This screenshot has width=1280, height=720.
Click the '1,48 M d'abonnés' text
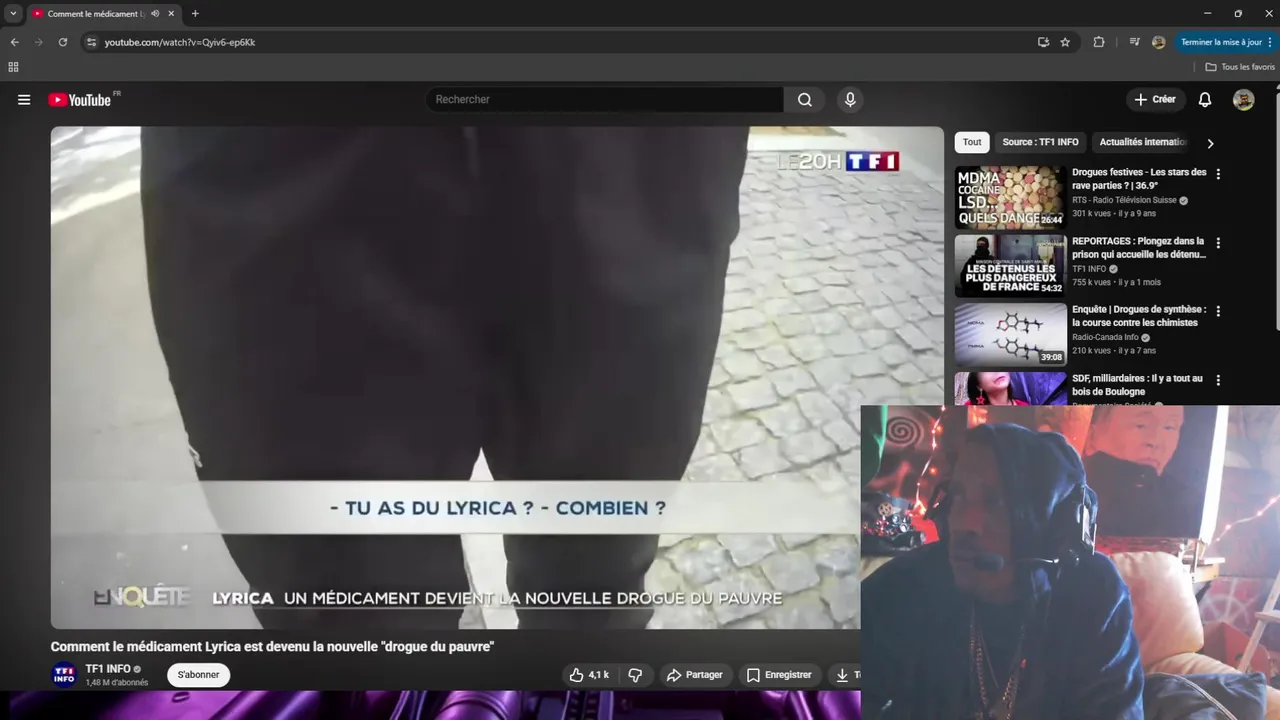[117, 683]
